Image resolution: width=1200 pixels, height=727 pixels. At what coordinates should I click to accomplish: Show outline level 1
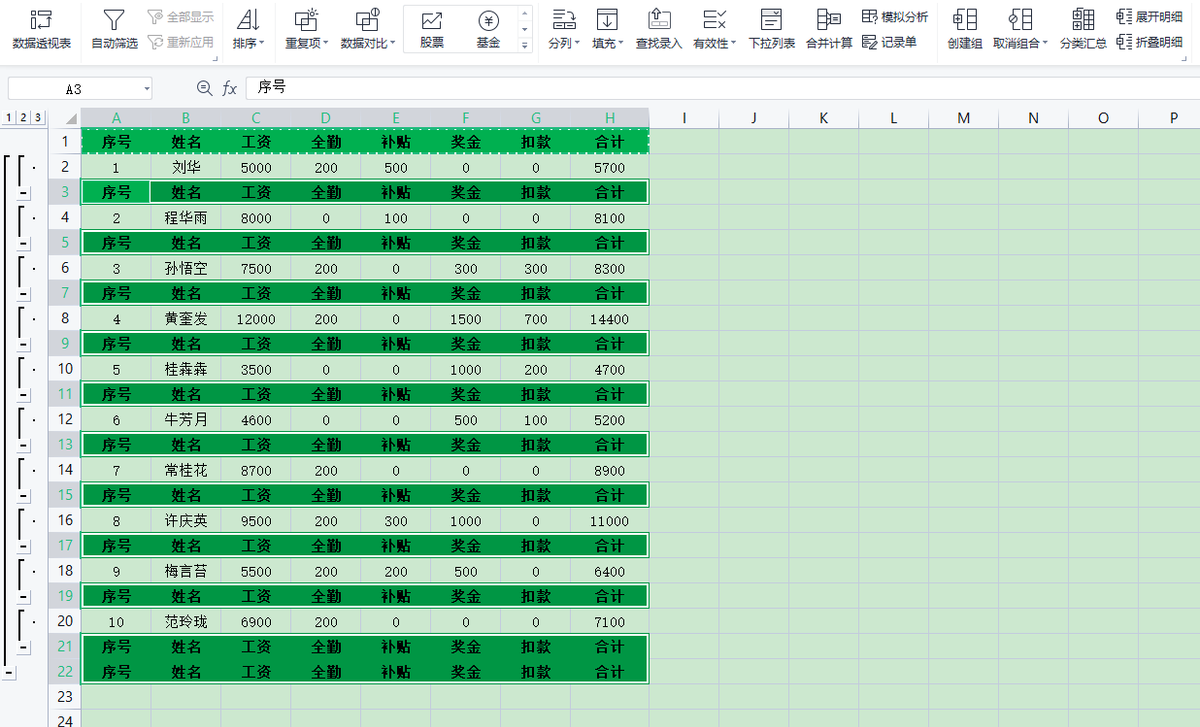(x=8, y=118)
